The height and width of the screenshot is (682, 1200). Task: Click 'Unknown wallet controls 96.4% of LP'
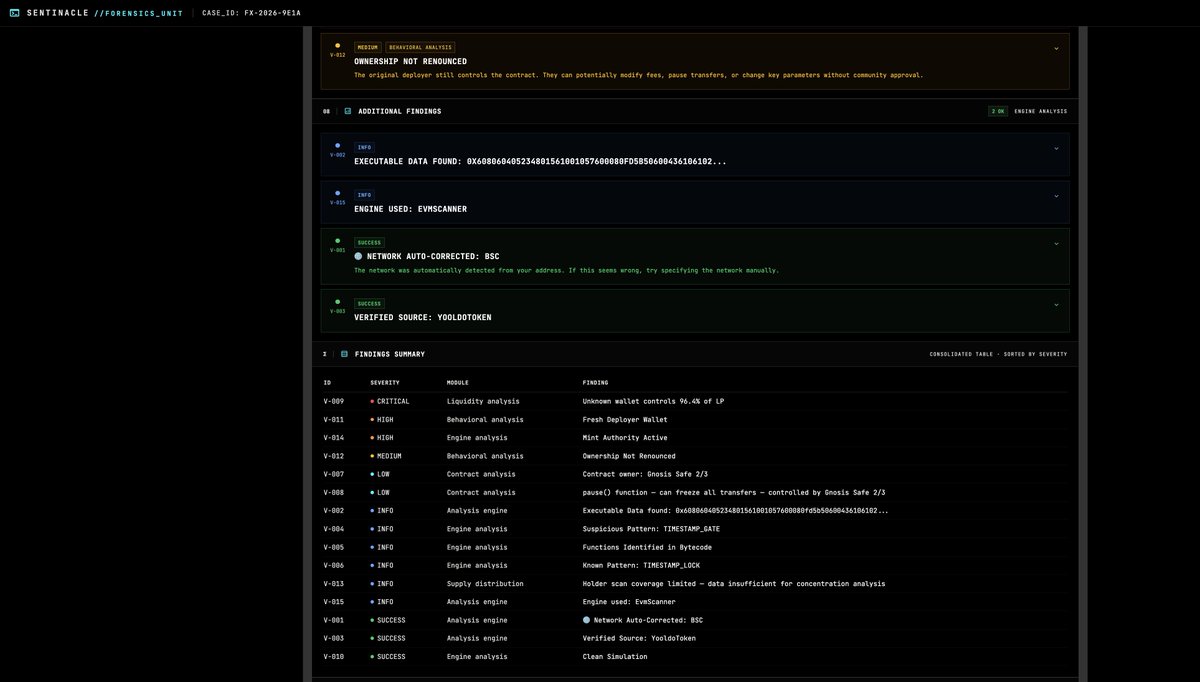[653, 401]
